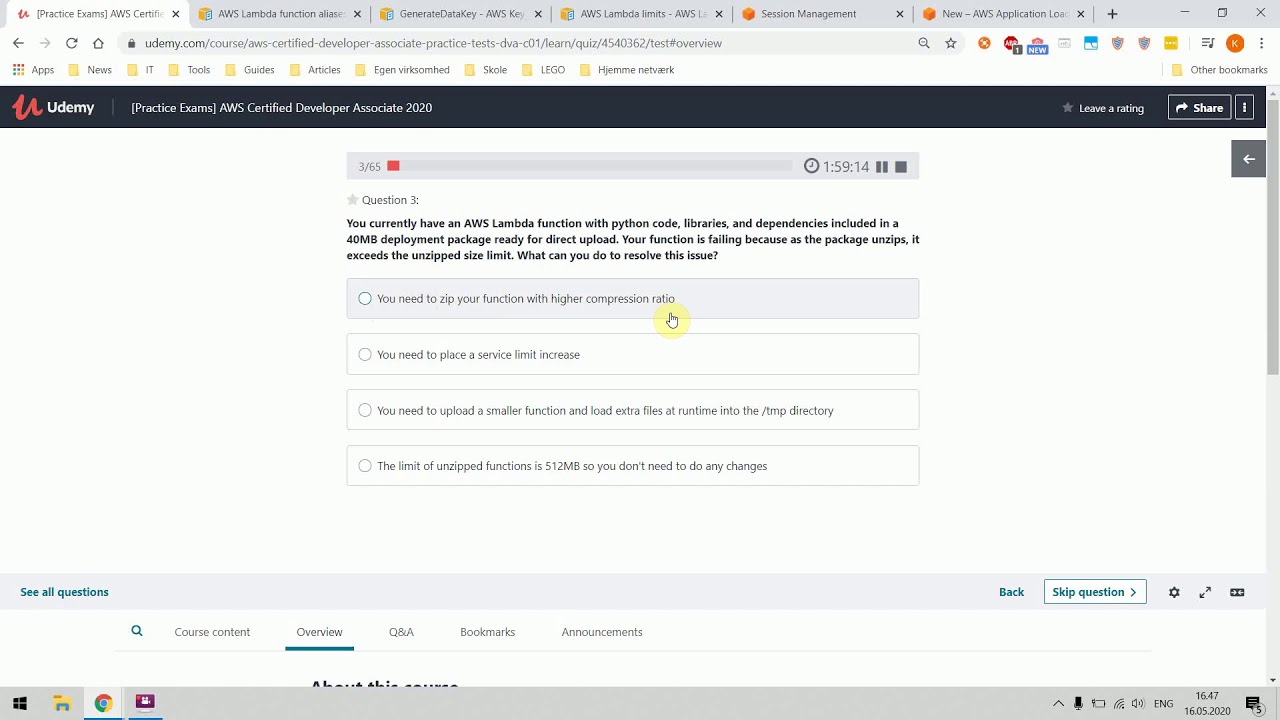Click page vertical scrollbar

click(x=1273, y=237)
